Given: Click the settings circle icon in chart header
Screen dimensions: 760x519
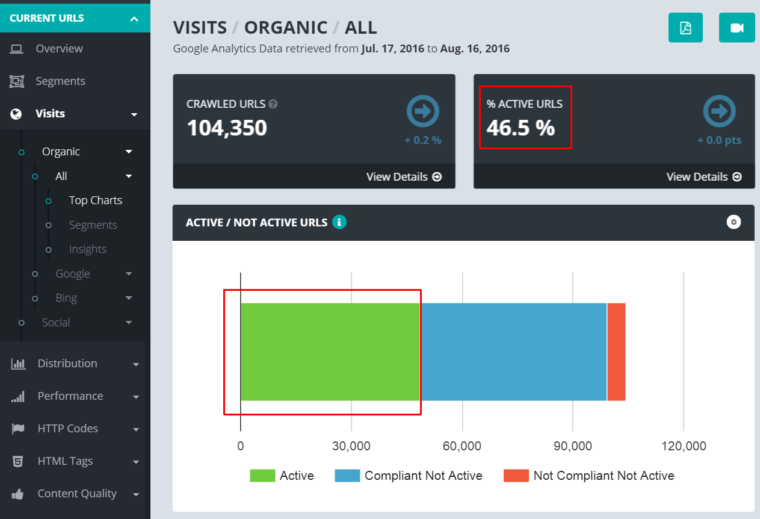Looking at the screenshot, I should point(733,222).
